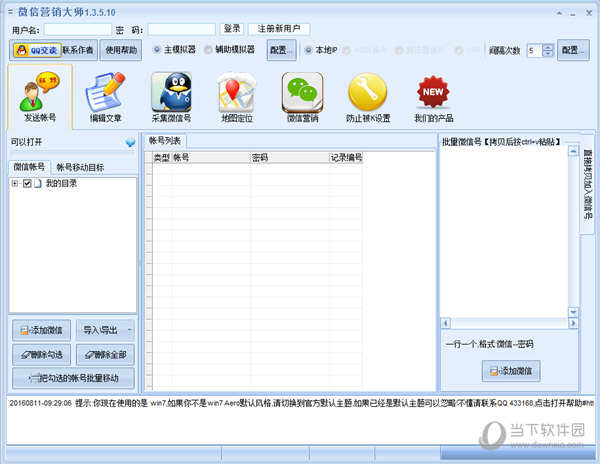Click 添加微信 button in left panel
The width and height of the screenshot is (600, 464).
[x=41, y=330]
